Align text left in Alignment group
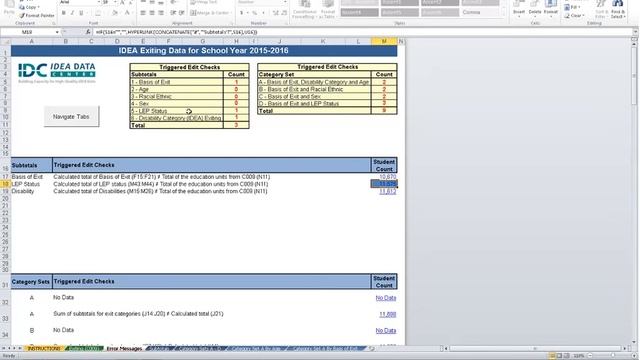This screenshot has height=360, width=640. tap(143, 13)
